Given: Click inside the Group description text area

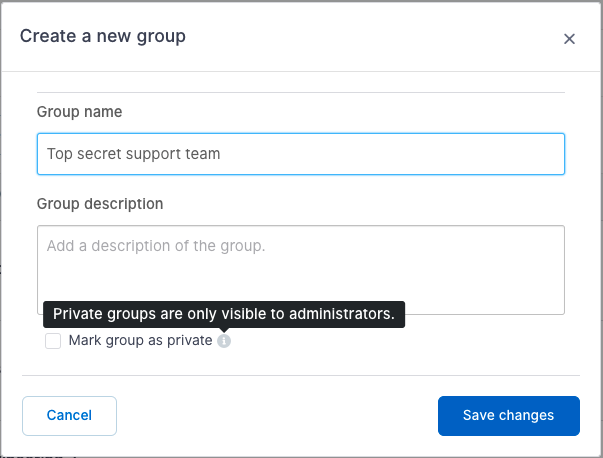Looking at the screenshot, I should point(301,270).
